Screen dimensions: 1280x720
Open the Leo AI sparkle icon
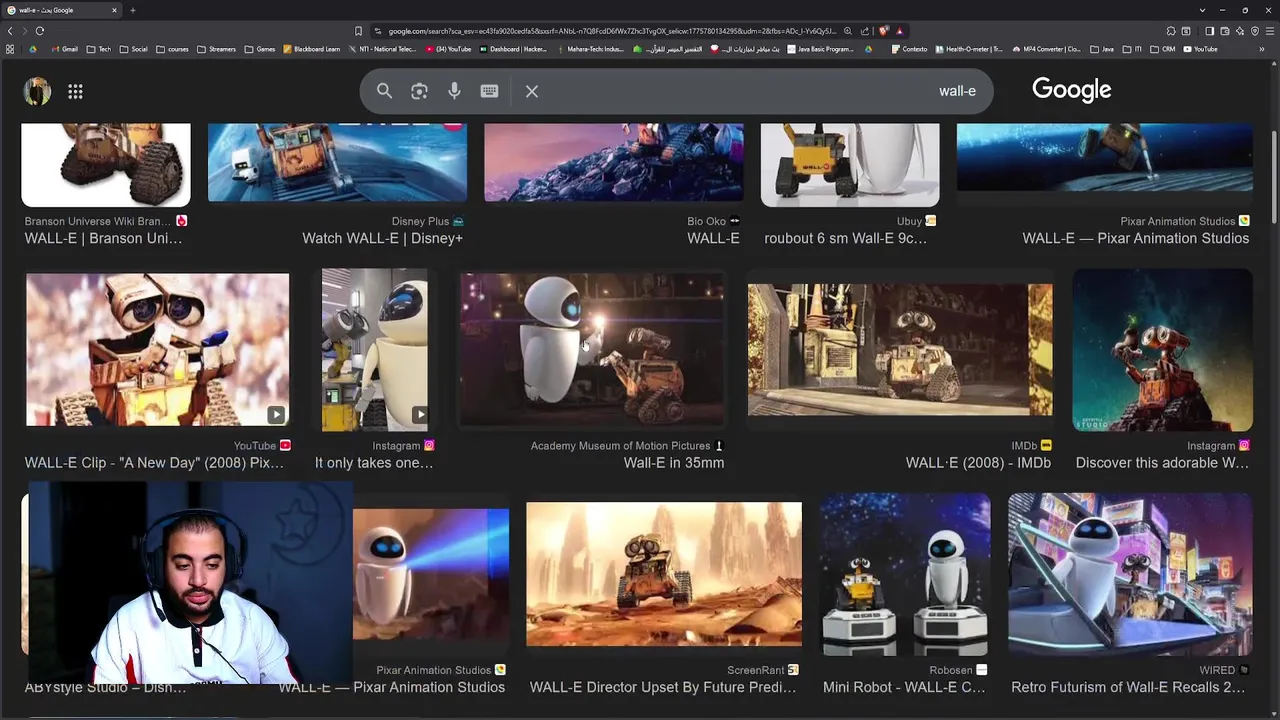[1240, 31]
